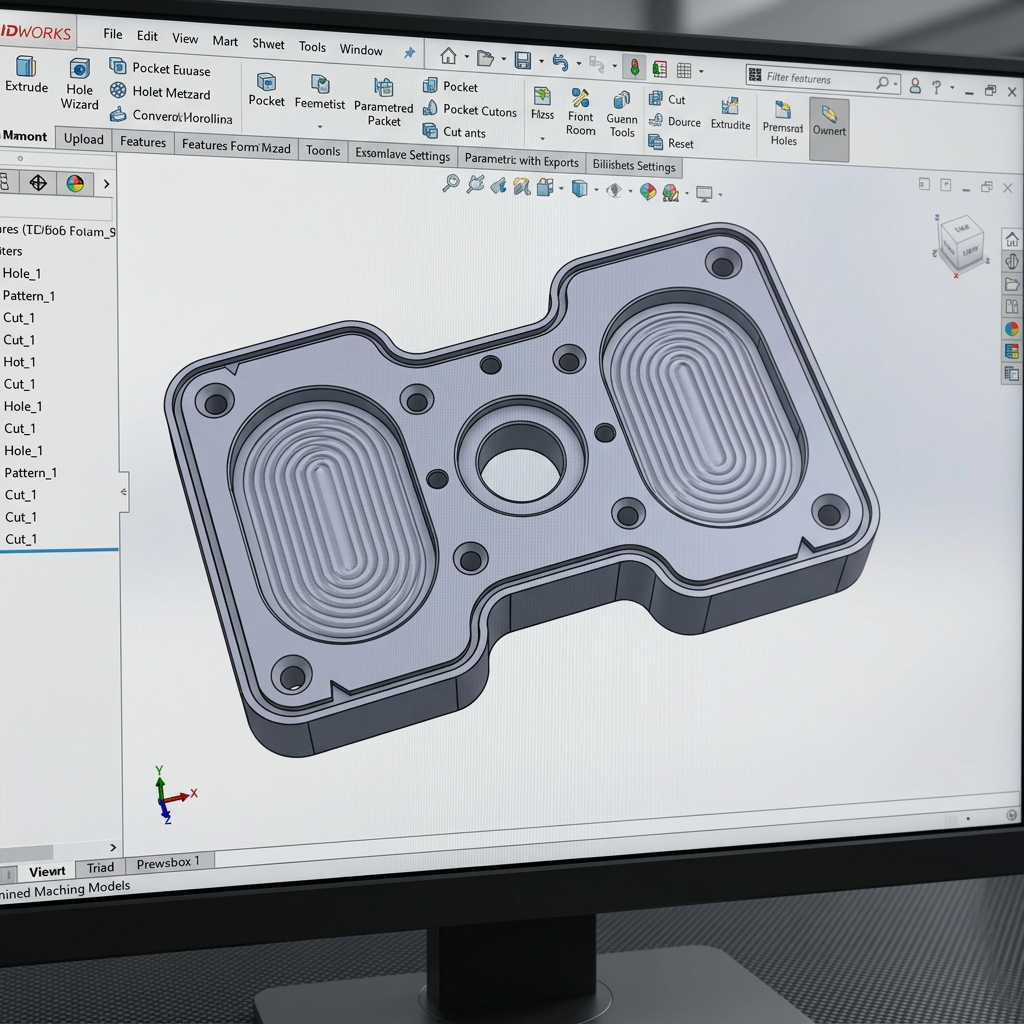Switch to the Upload tab
Image resolution: width=1024 pixels, height=1024 pixels.
84,138
